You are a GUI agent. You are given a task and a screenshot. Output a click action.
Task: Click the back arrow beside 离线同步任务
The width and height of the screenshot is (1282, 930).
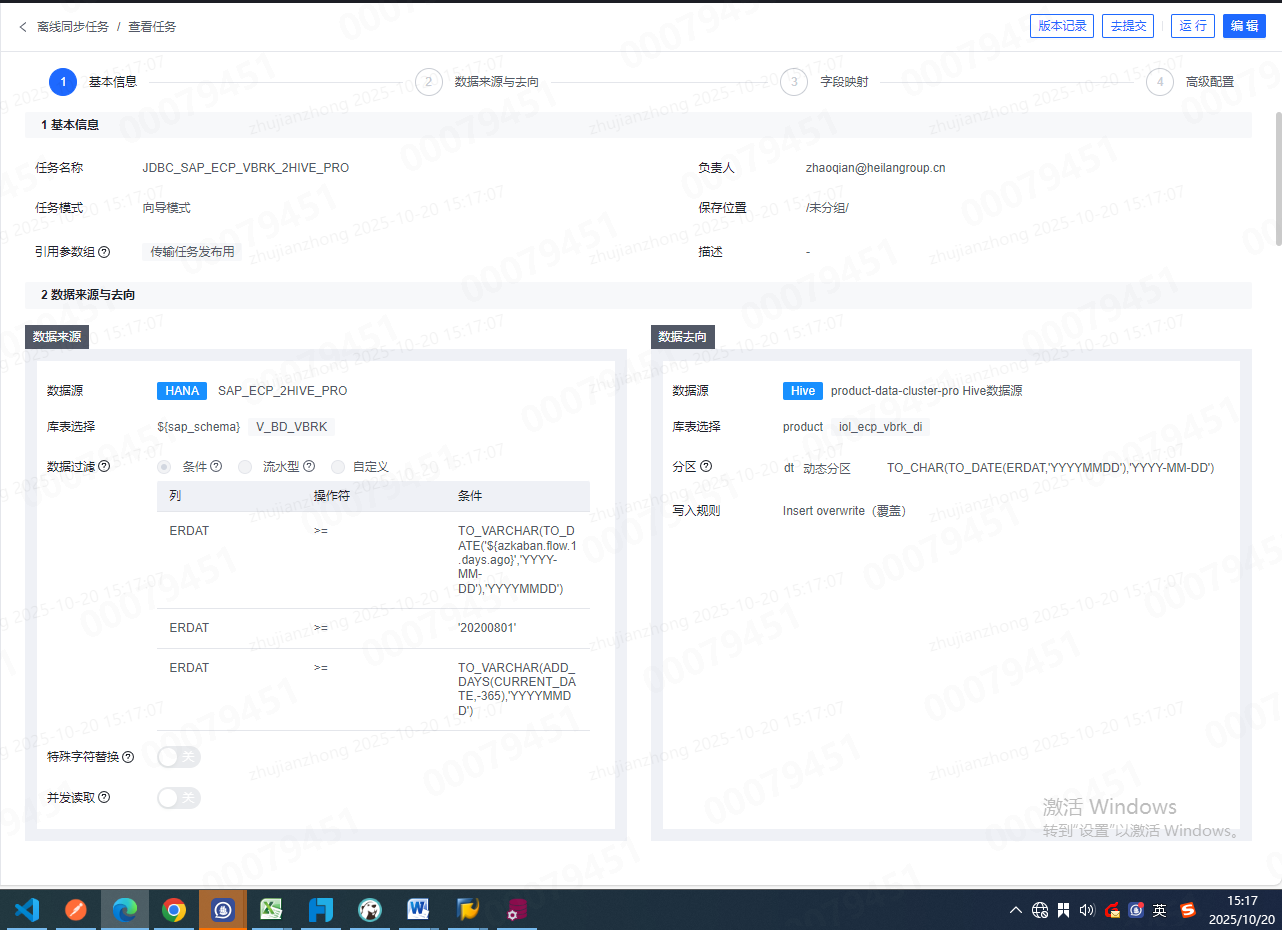tap(23, 27)
